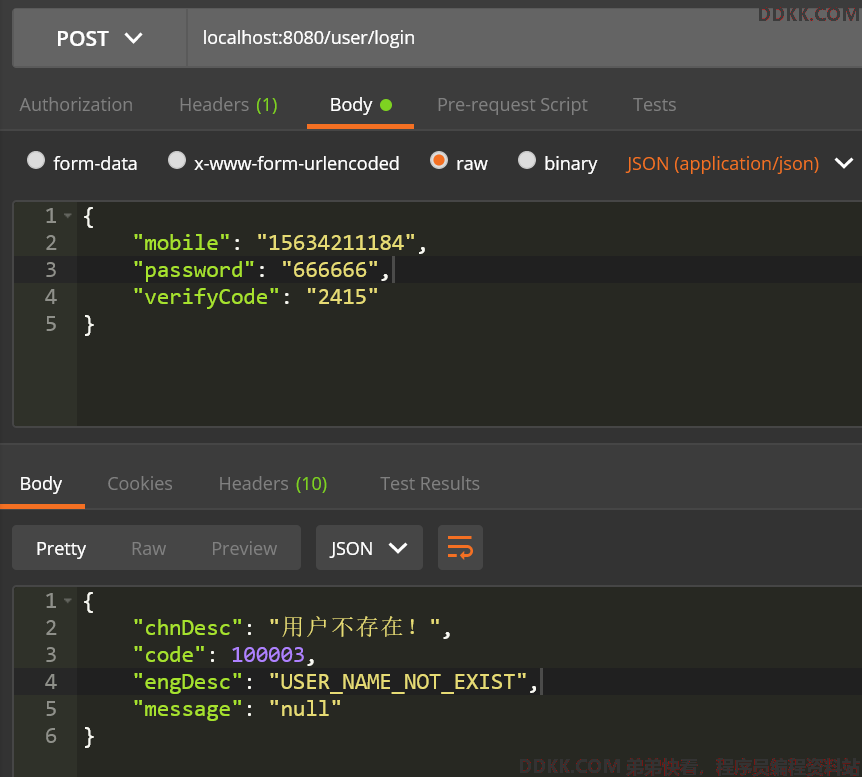Open the response JSON format dropdown
The height and width of the screenshot is (777, 862).
(x=369, y=548)
